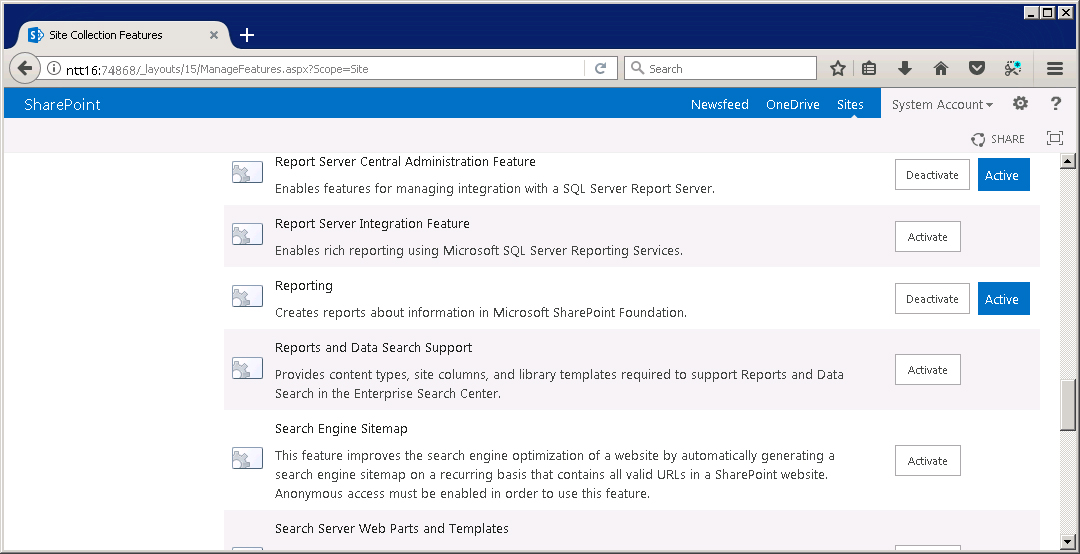The image size is (1080, 554).
Task: Click the "Report Server Integration Feature" title
Action: point(372,223)
